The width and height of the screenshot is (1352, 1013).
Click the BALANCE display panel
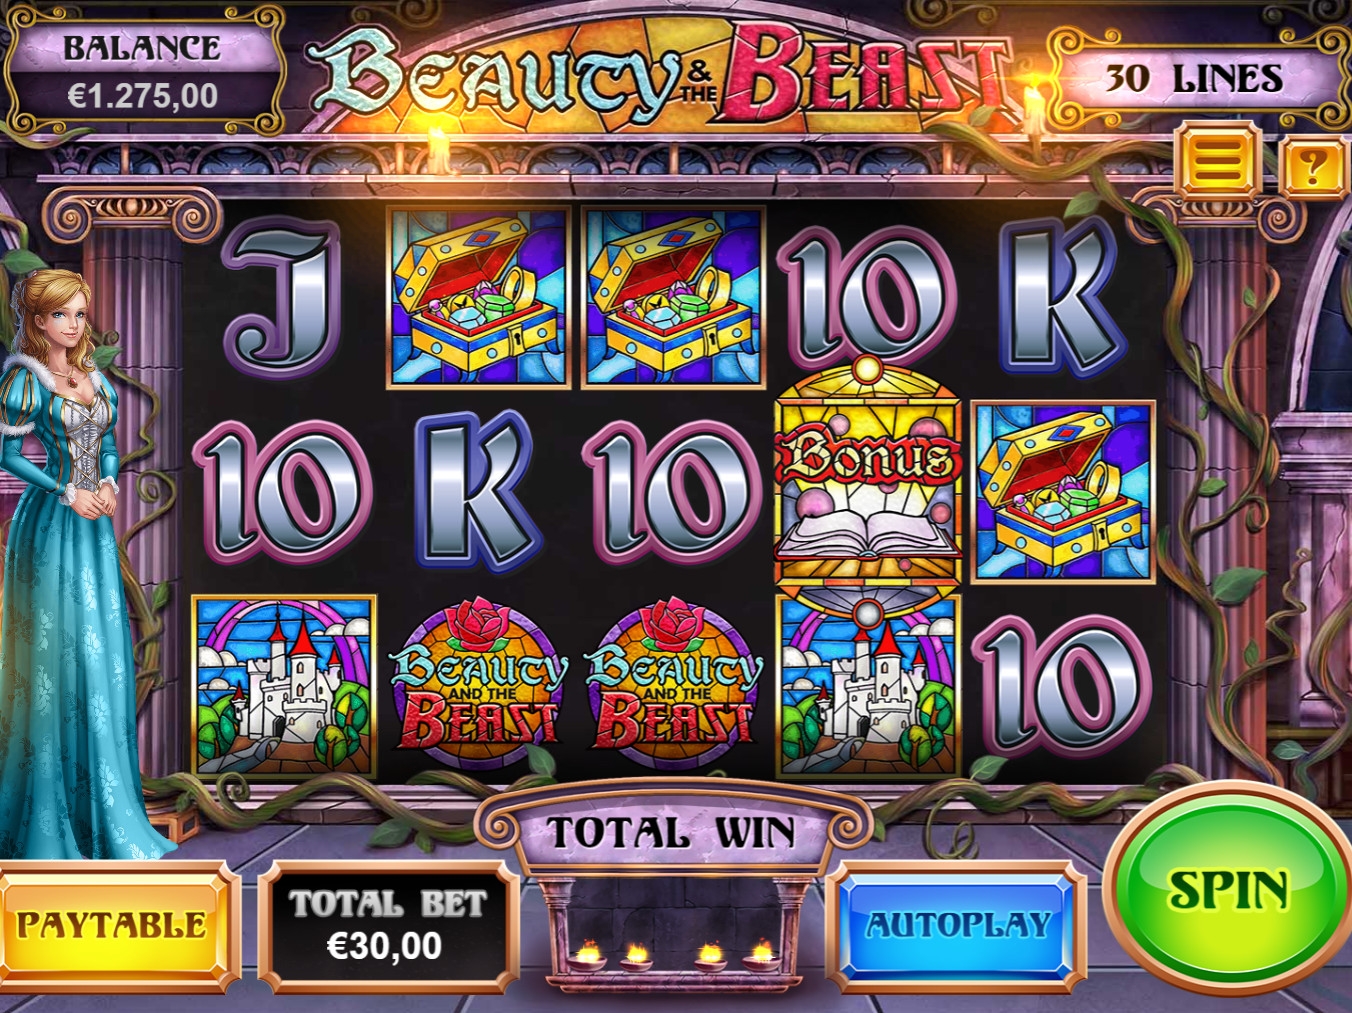[x=143, y=73]
